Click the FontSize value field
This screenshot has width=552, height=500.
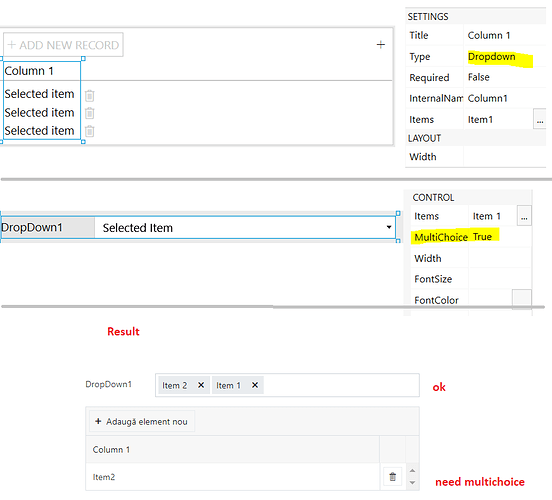pyautogui.click(x=499, y=279)
